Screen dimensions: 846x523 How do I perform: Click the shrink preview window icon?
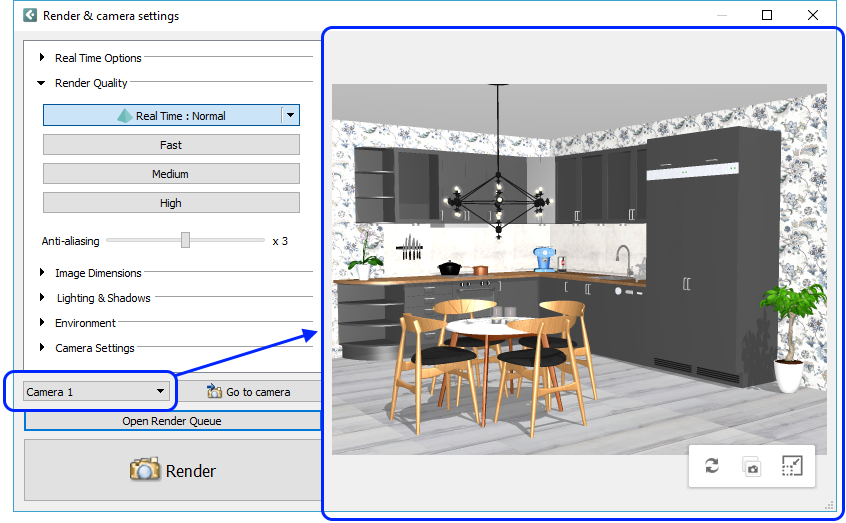(x=792, y=465)
